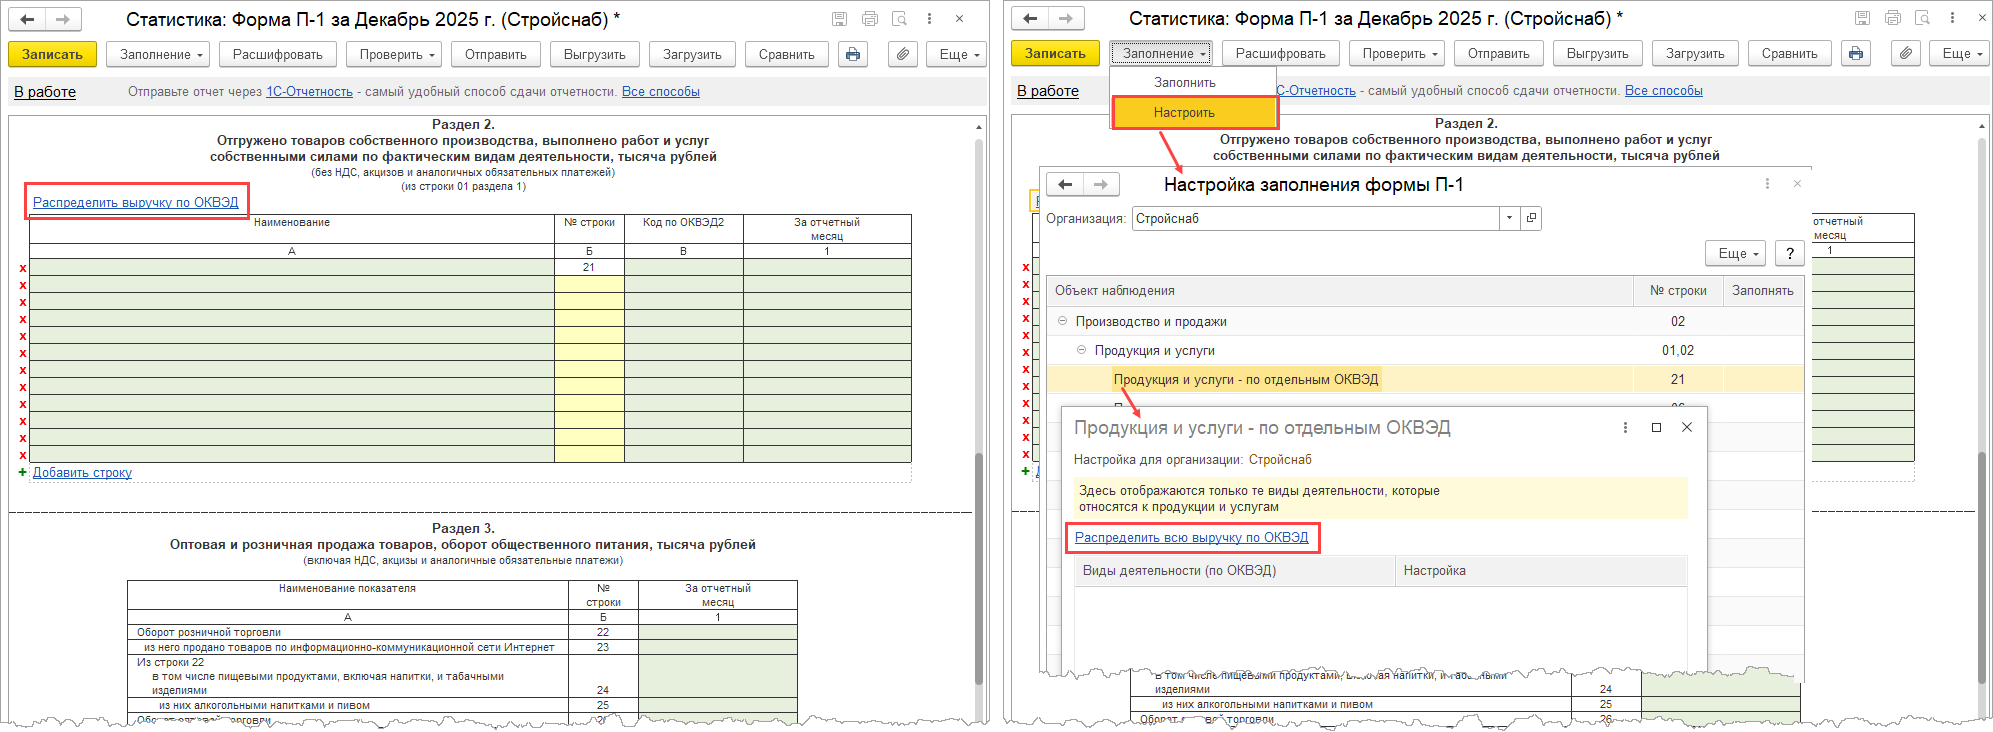This screenshot has height=732, width=1993.
Task: Collapse the Производство и продажи tree node
Action: click(x=1062, y=321)
